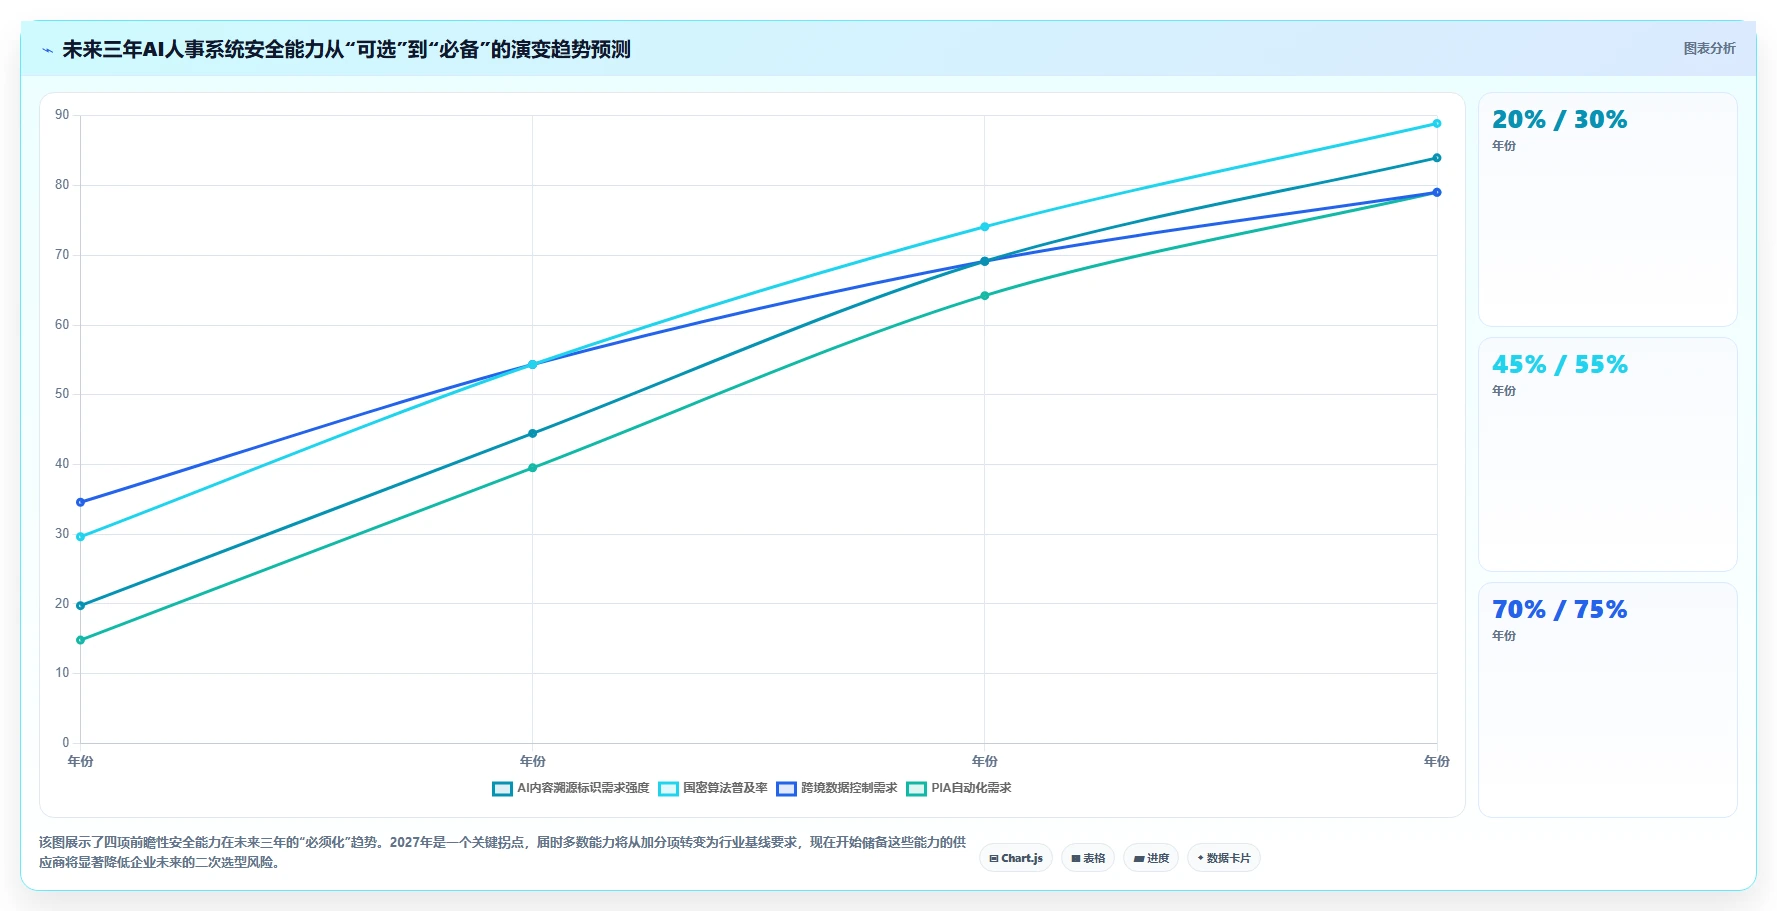
Task: Click the AI内容溯源 starting point near 20
Action: 81,606
